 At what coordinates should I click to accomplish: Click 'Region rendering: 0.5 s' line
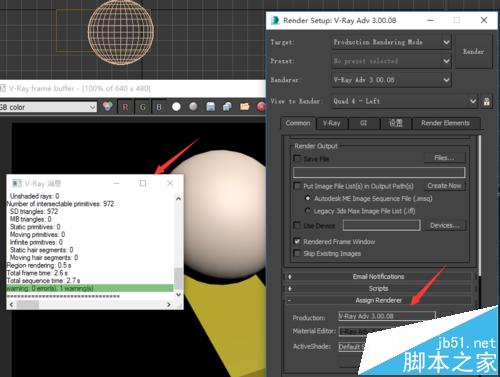point(39,265)
